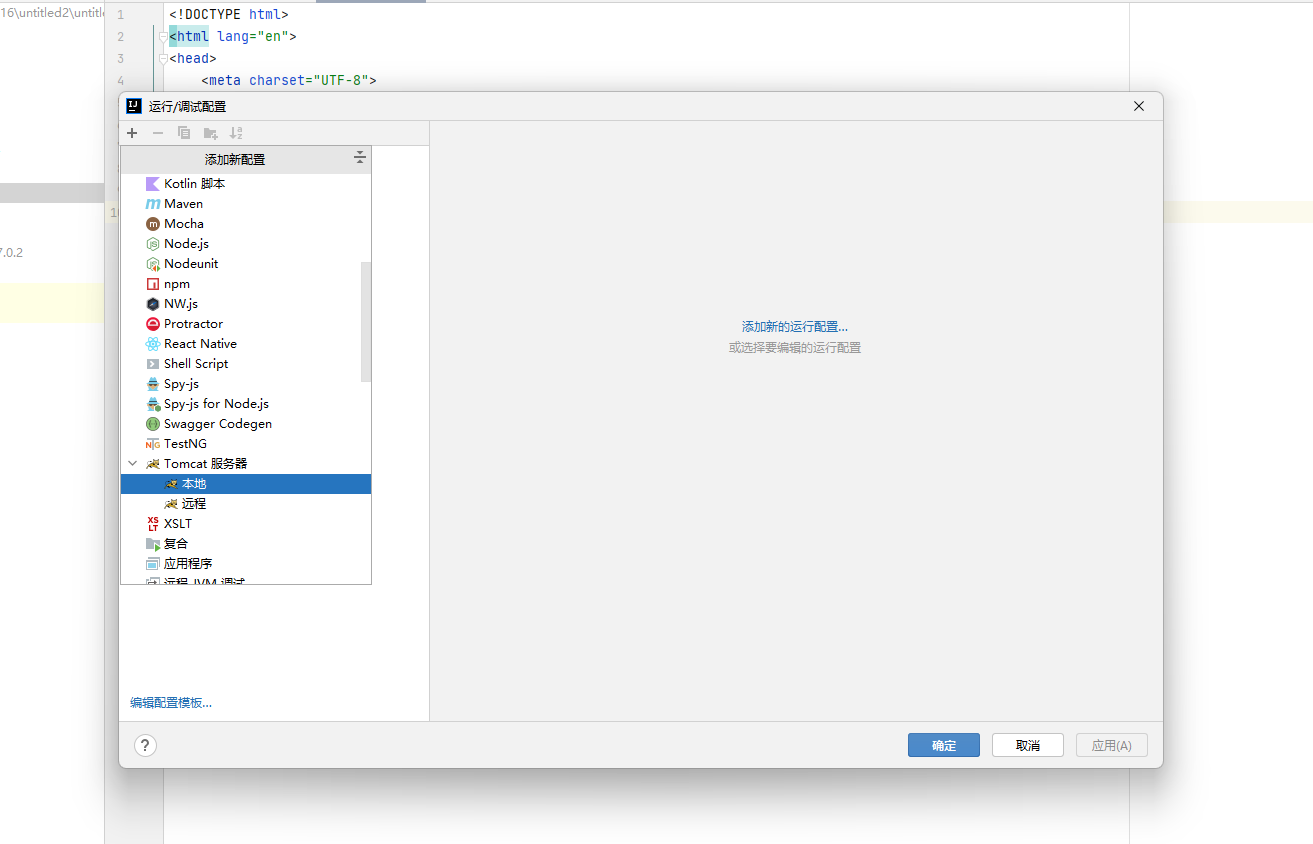Select the Tomcat 服务器 row label

pyautogui.click(x=205, y=464)
